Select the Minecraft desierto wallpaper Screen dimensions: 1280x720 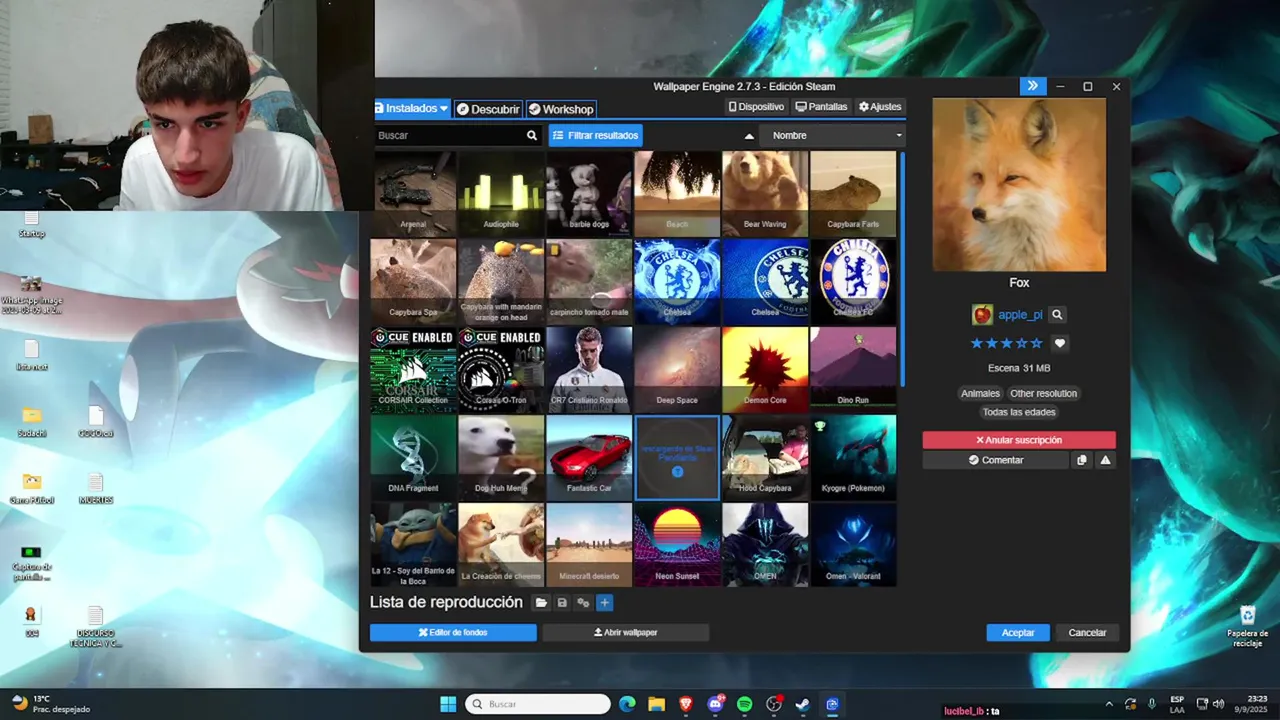[589, 544]
